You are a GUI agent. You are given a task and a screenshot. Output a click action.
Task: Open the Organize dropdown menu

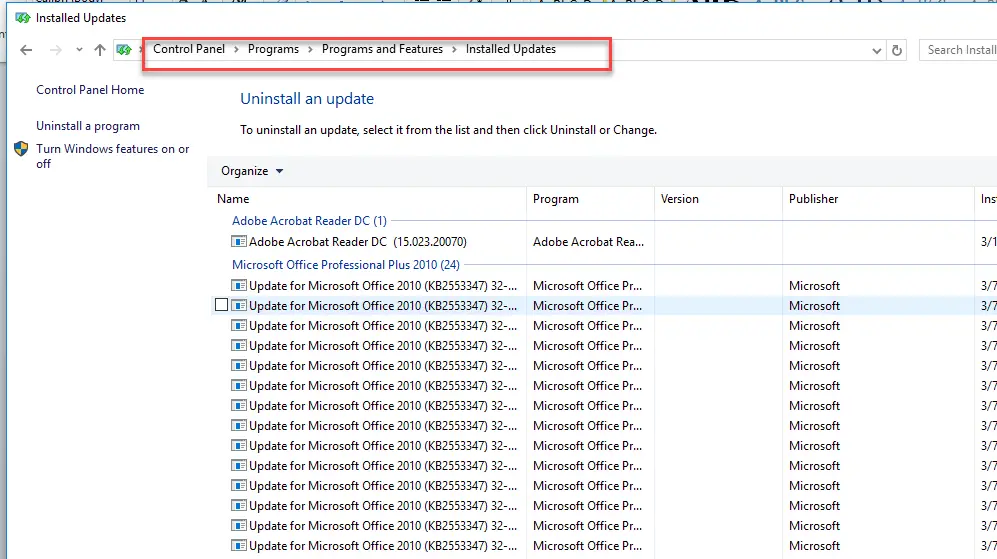pyautogui.click(x=252, y=171)
